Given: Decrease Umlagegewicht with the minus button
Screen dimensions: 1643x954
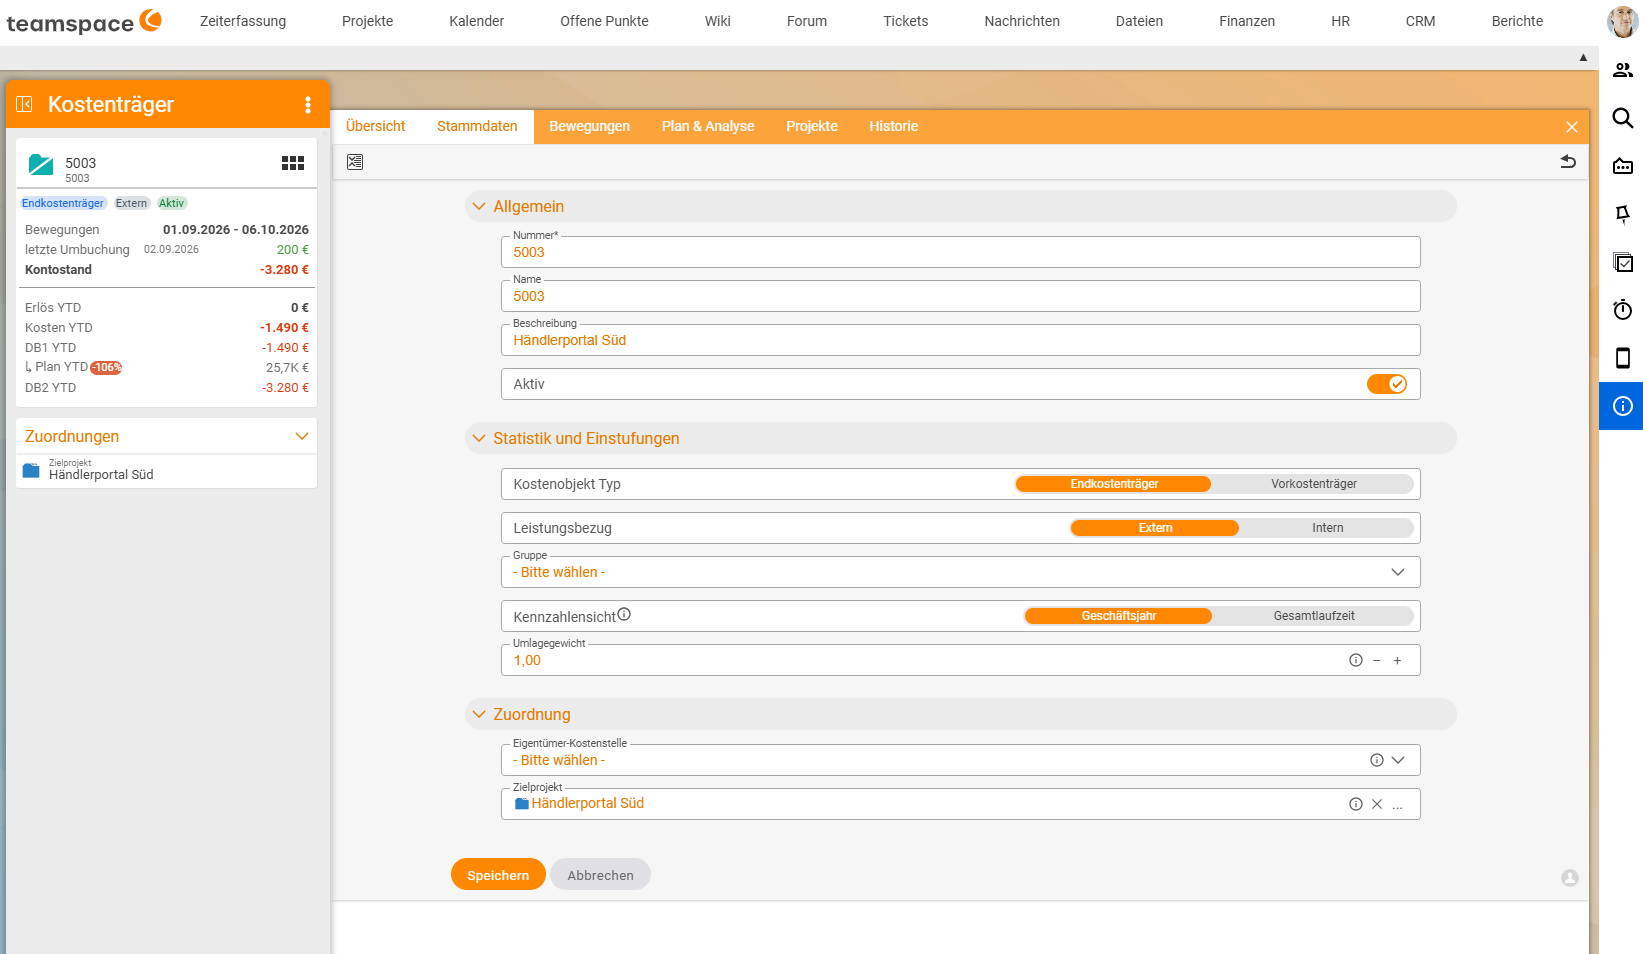Looking at the screenshot, I should click(x=1377, y=660).
